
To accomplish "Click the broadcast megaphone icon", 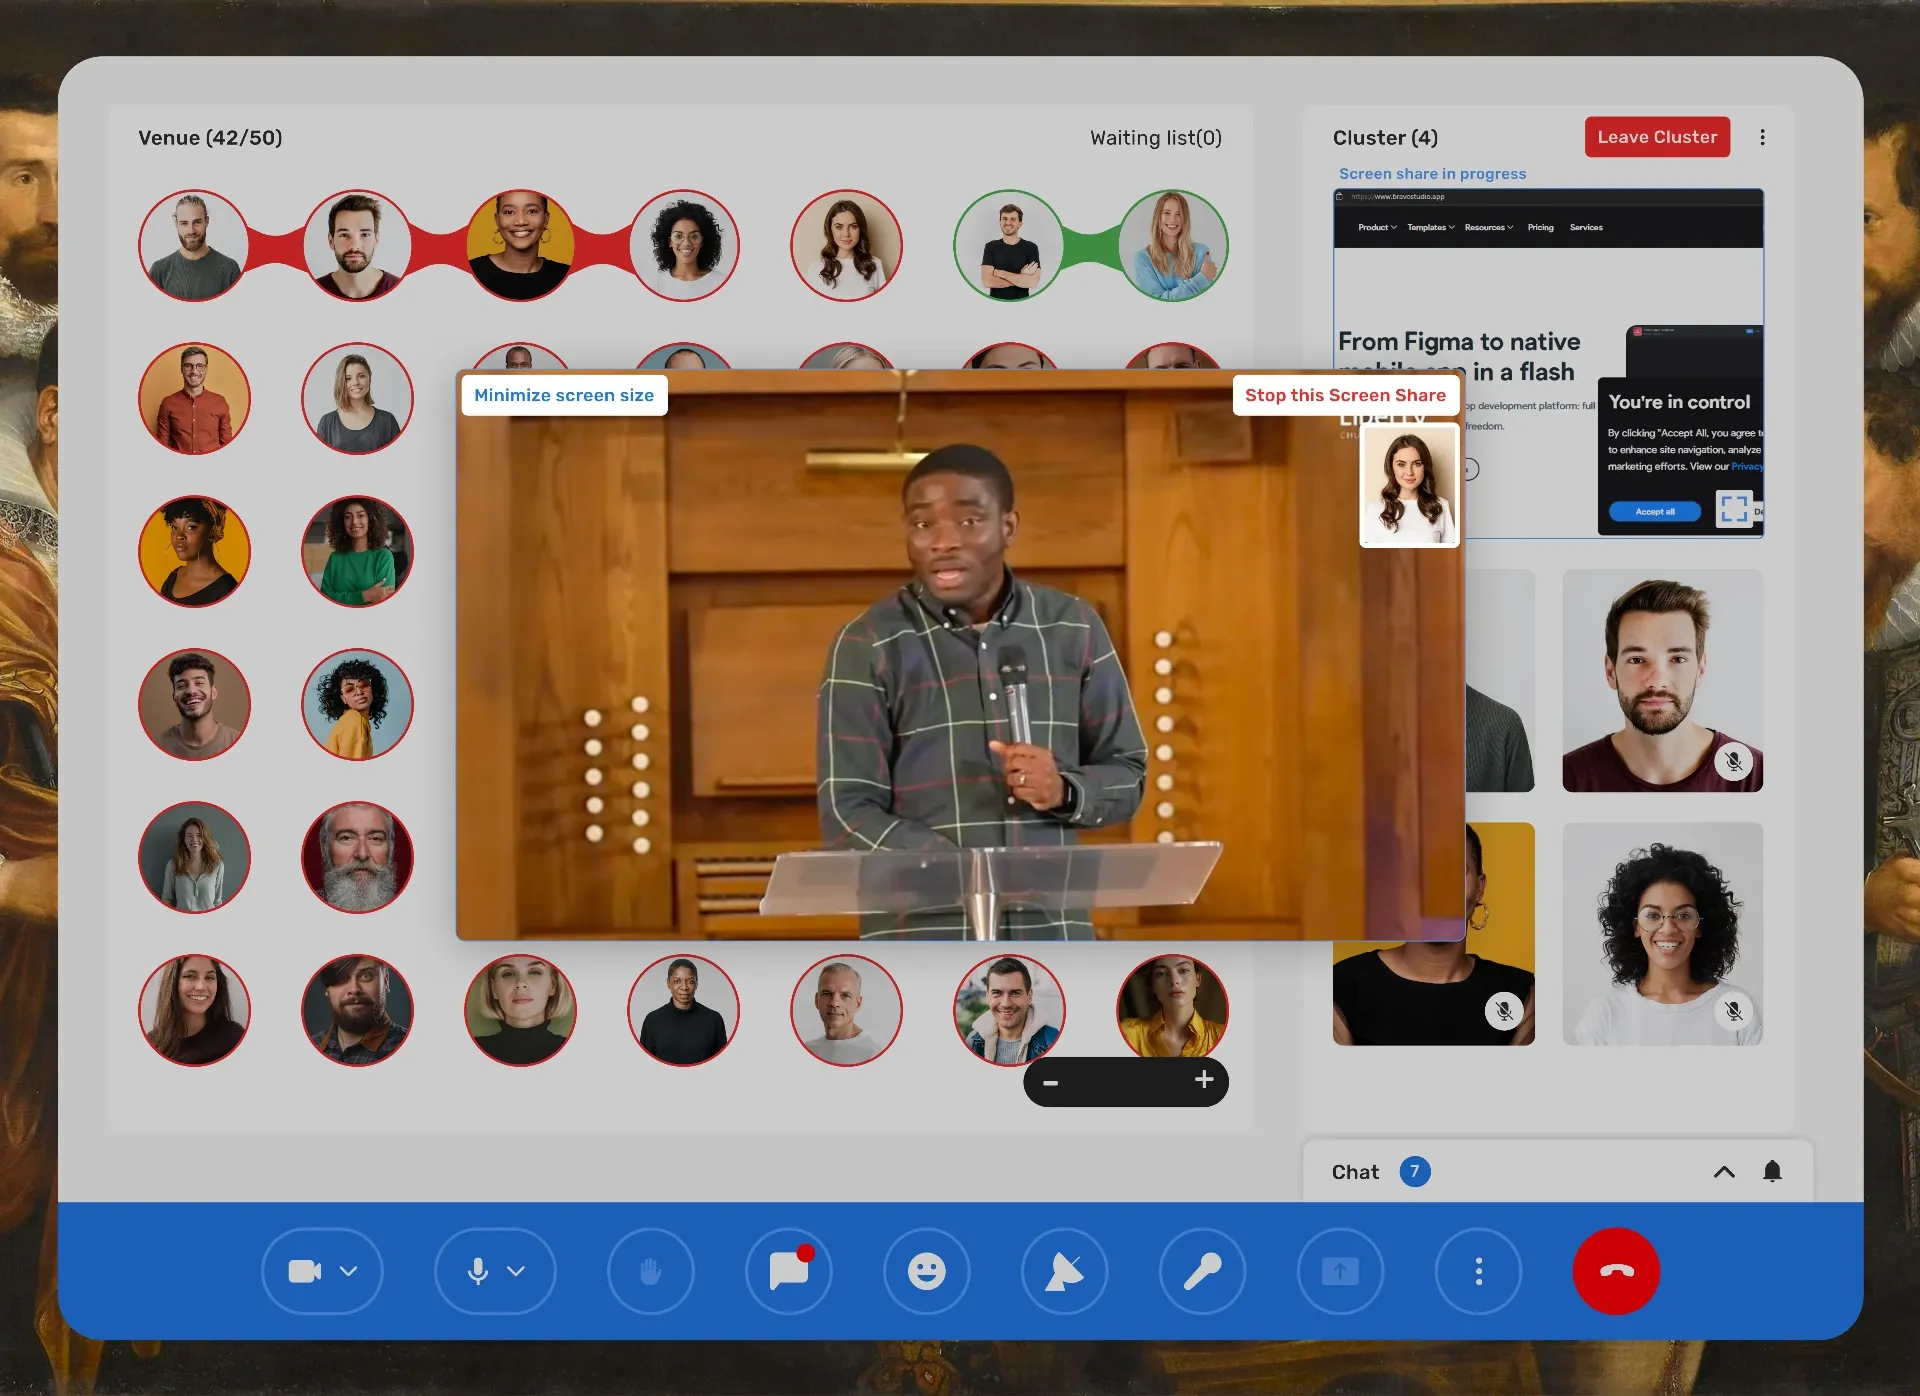I will (x=1064, y=1271).
